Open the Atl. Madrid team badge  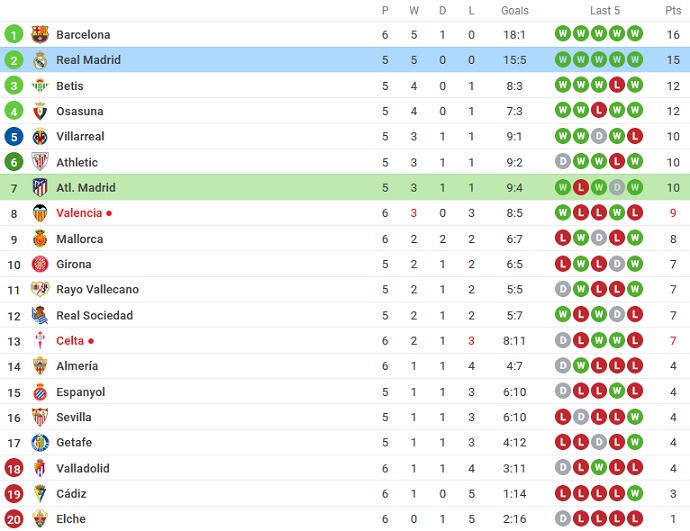[40, 187]
